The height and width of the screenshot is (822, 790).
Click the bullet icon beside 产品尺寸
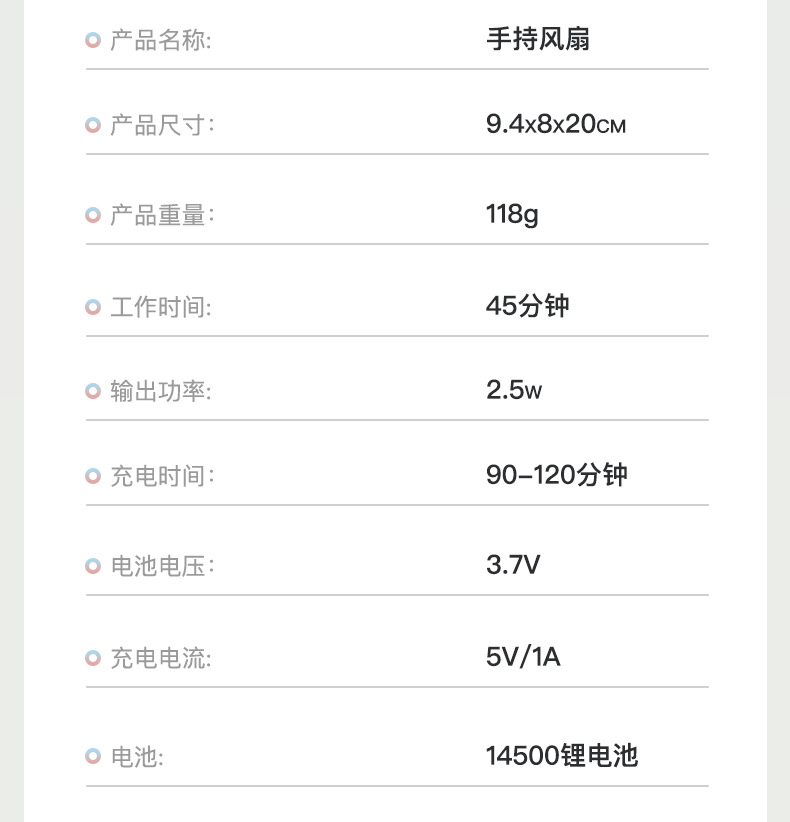point(93,125)
